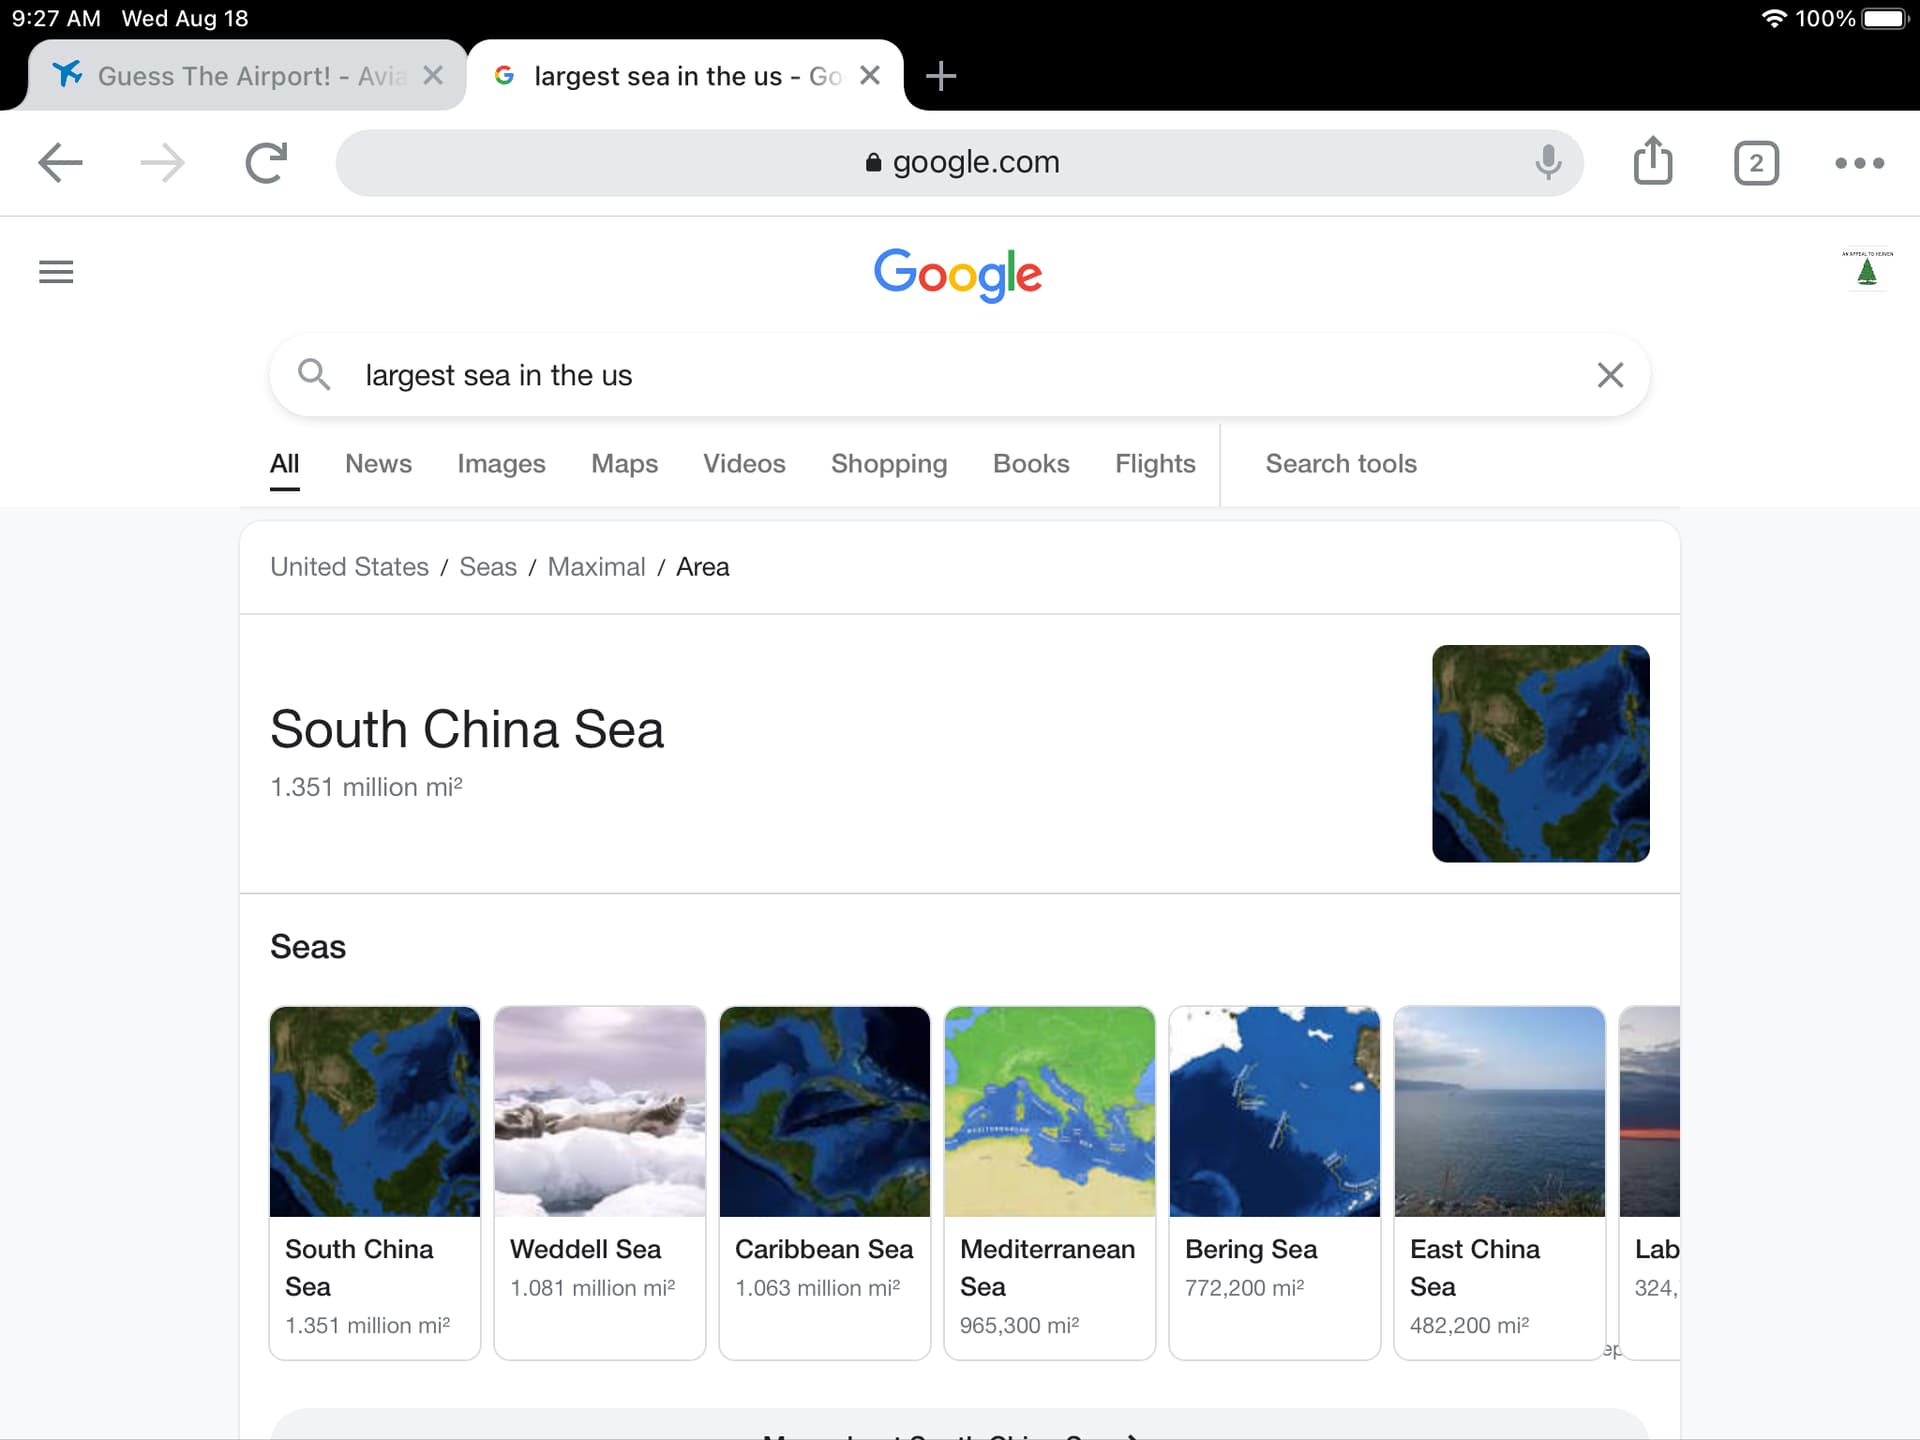Viewport: 1920px width, 1440px height.
Task: Focus the google.com address bar
Action: 959,162
